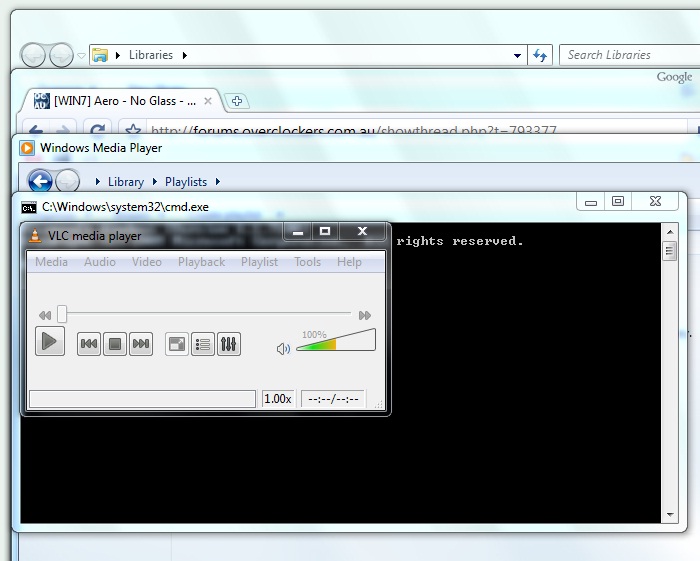
Task: Stop playback in VLC
Action: tap(115, 344)
